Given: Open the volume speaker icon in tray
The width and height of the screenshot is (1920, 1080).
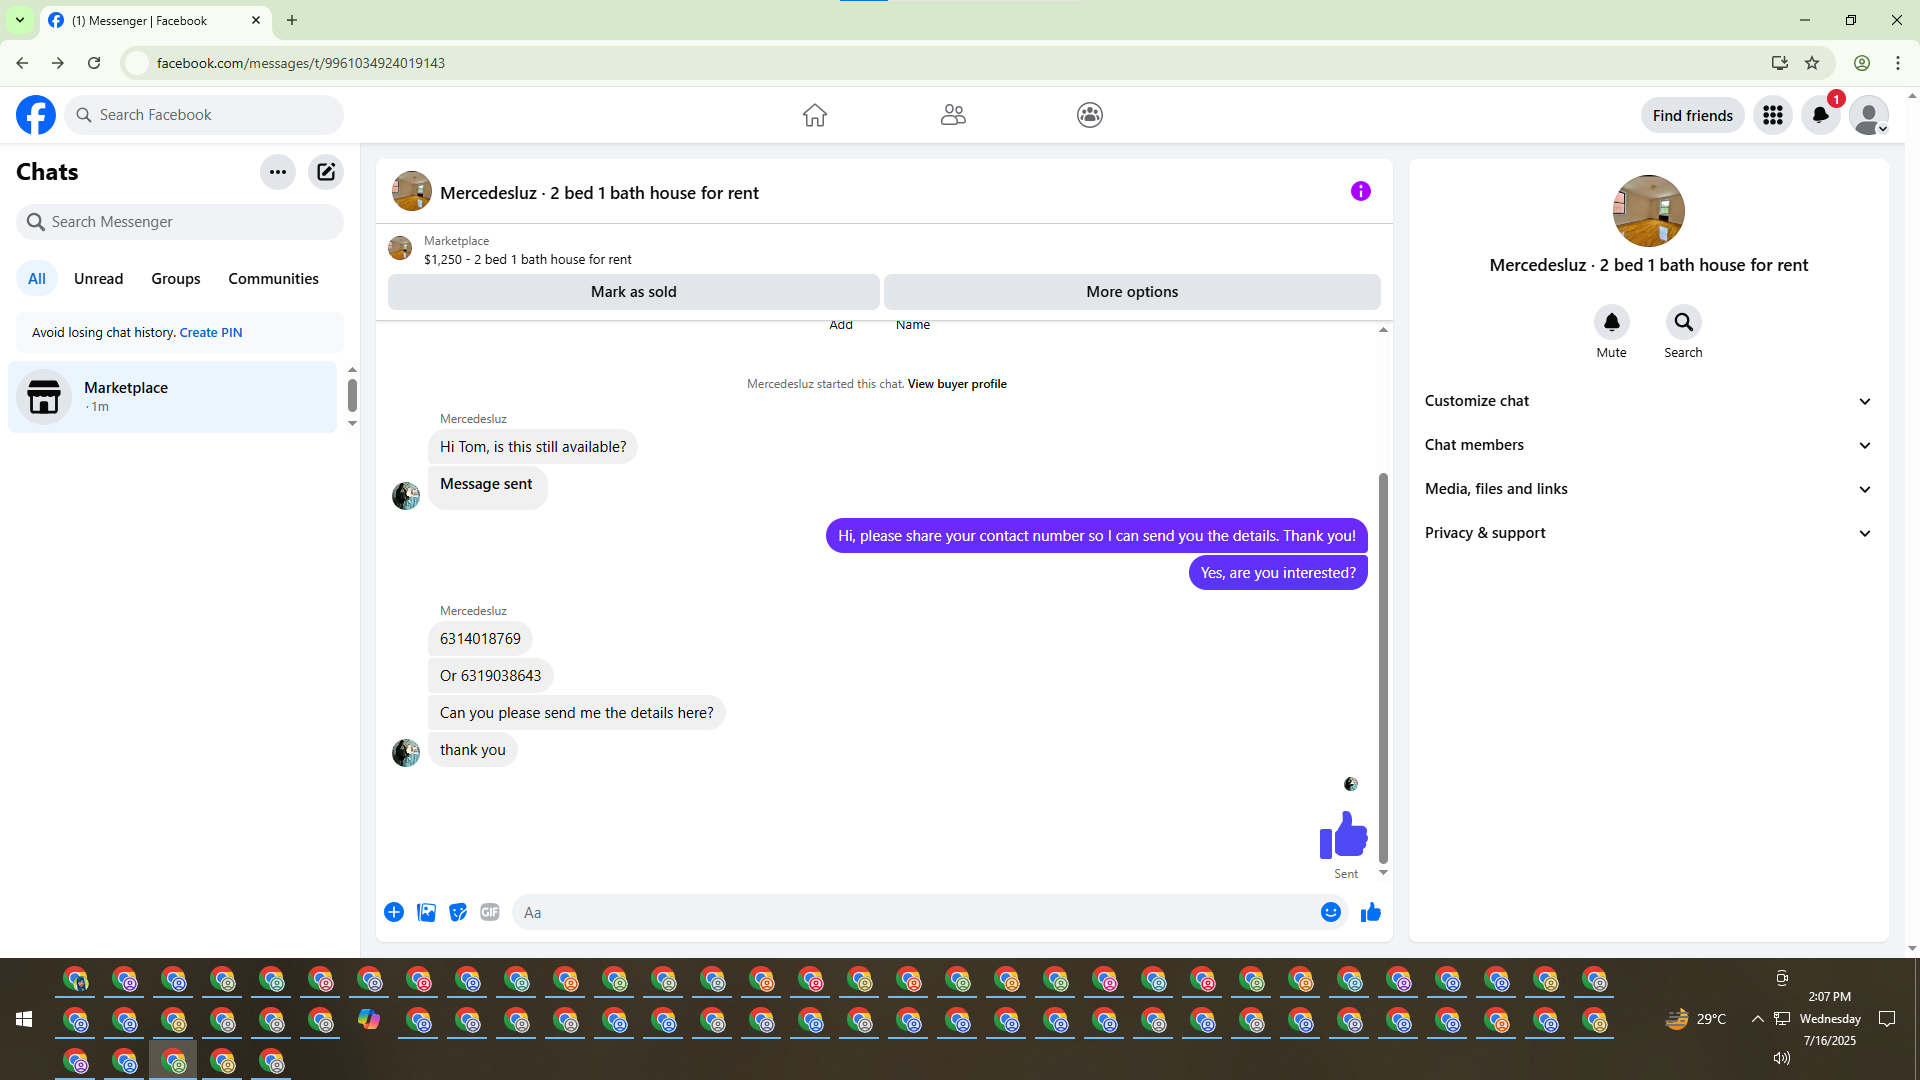Looking at the screenshot, I should pos(1782,1058).
